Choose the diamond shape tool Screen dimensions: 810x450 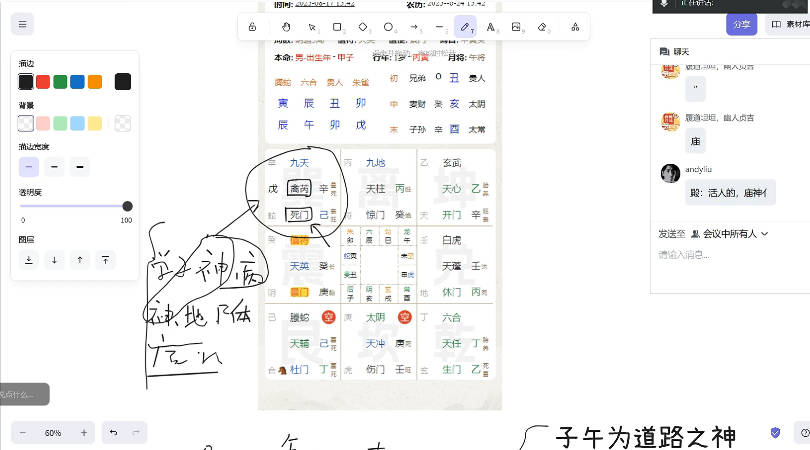[363, 27]
